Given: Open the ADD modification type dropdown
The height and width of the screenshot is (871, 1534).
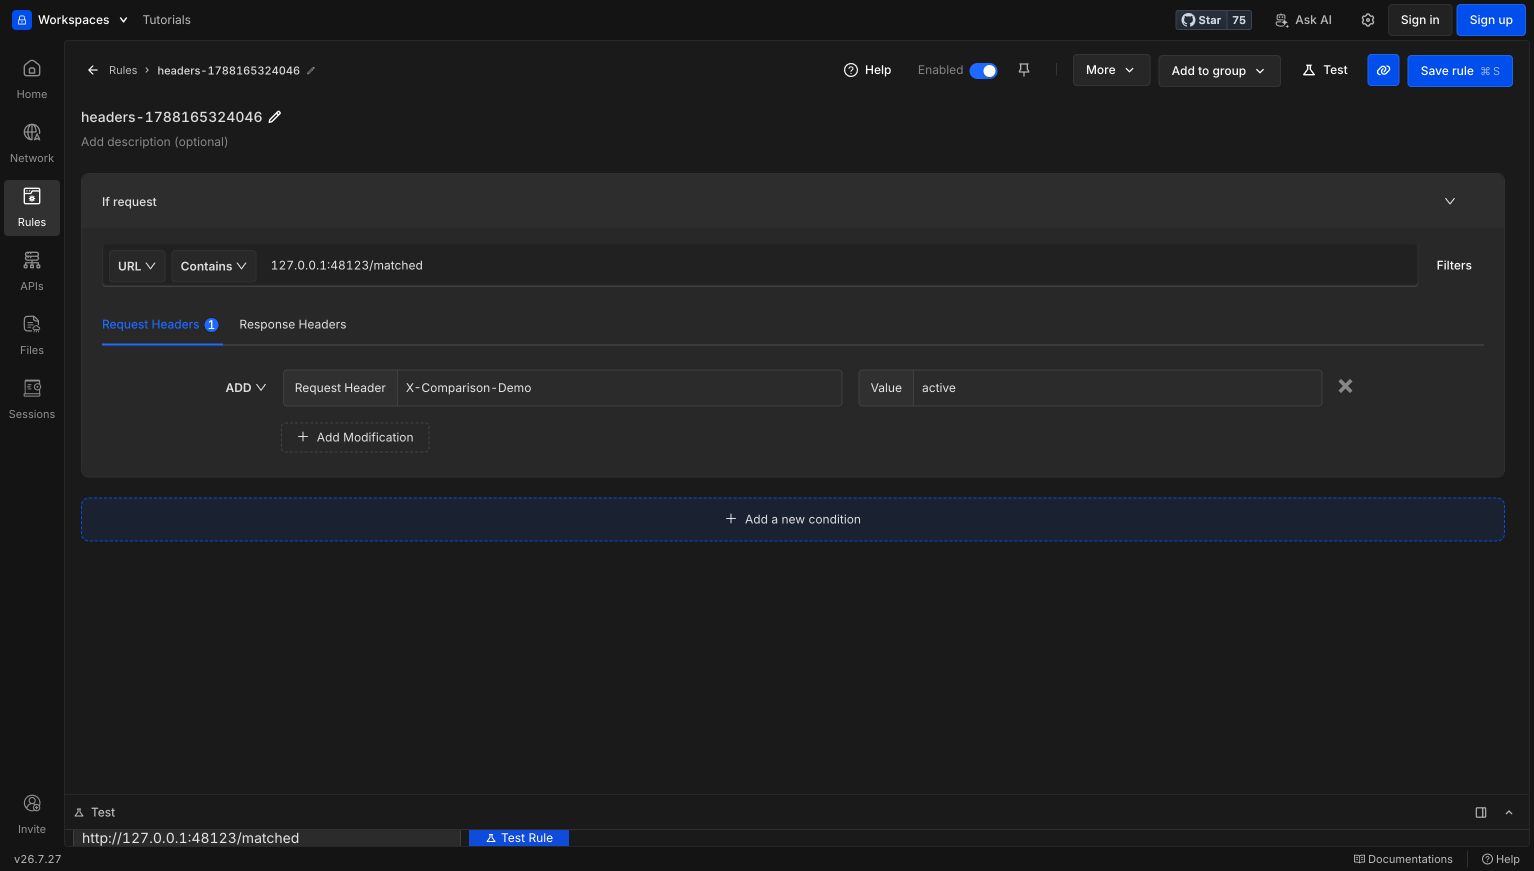Looking at the screenshot, I should 246,388.
